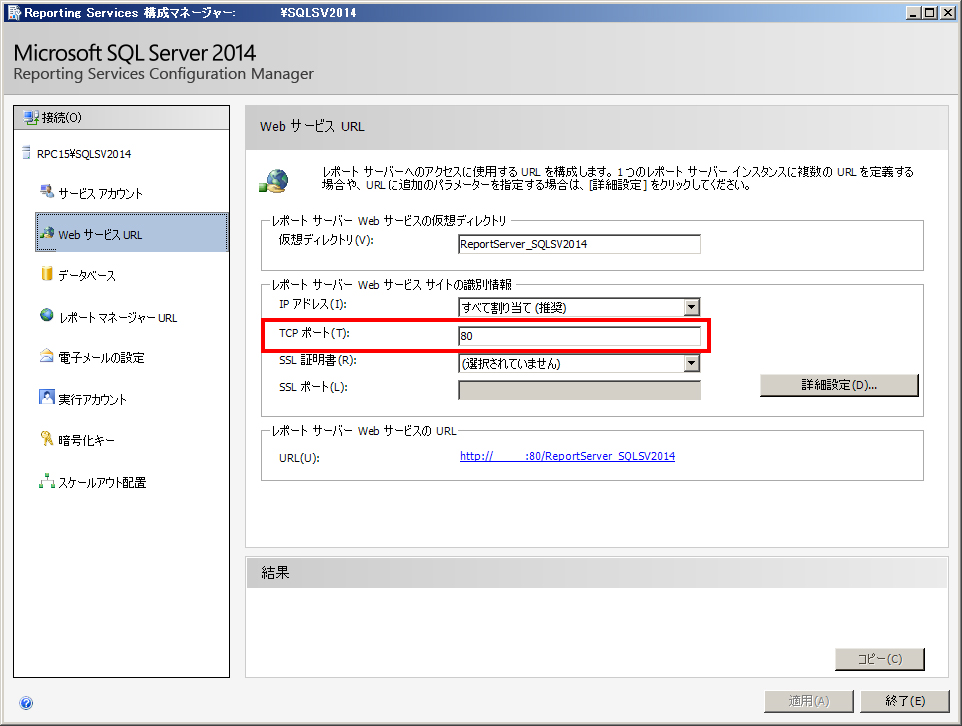Click the server icon beside RPC15¥SQLSV2014
962x726 pixels.
(26, 152)
